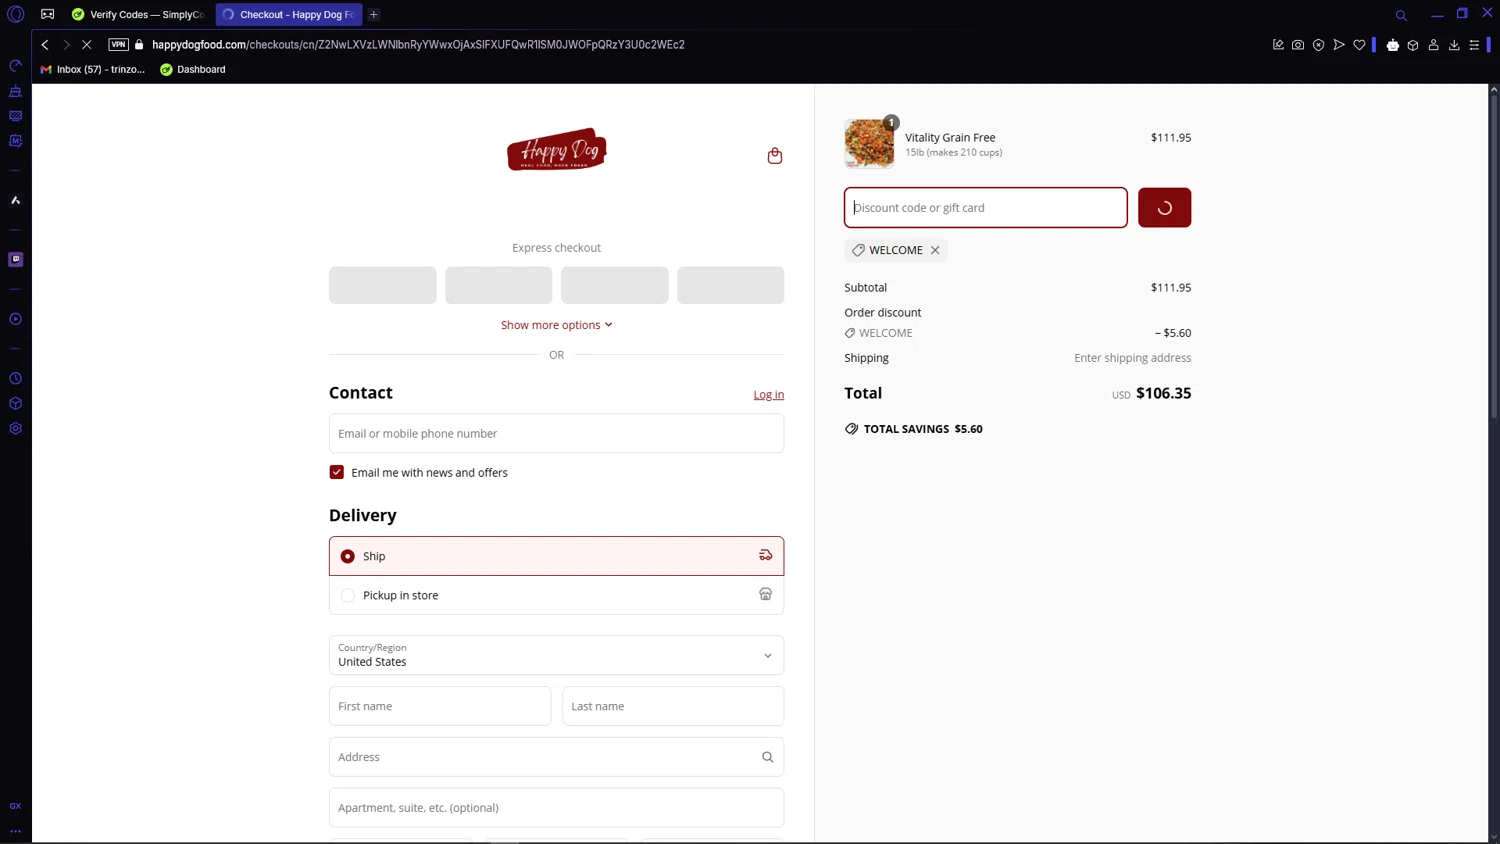
Task: Open GX Cleaner broom icon in sidebar
Action: (15, 91)
